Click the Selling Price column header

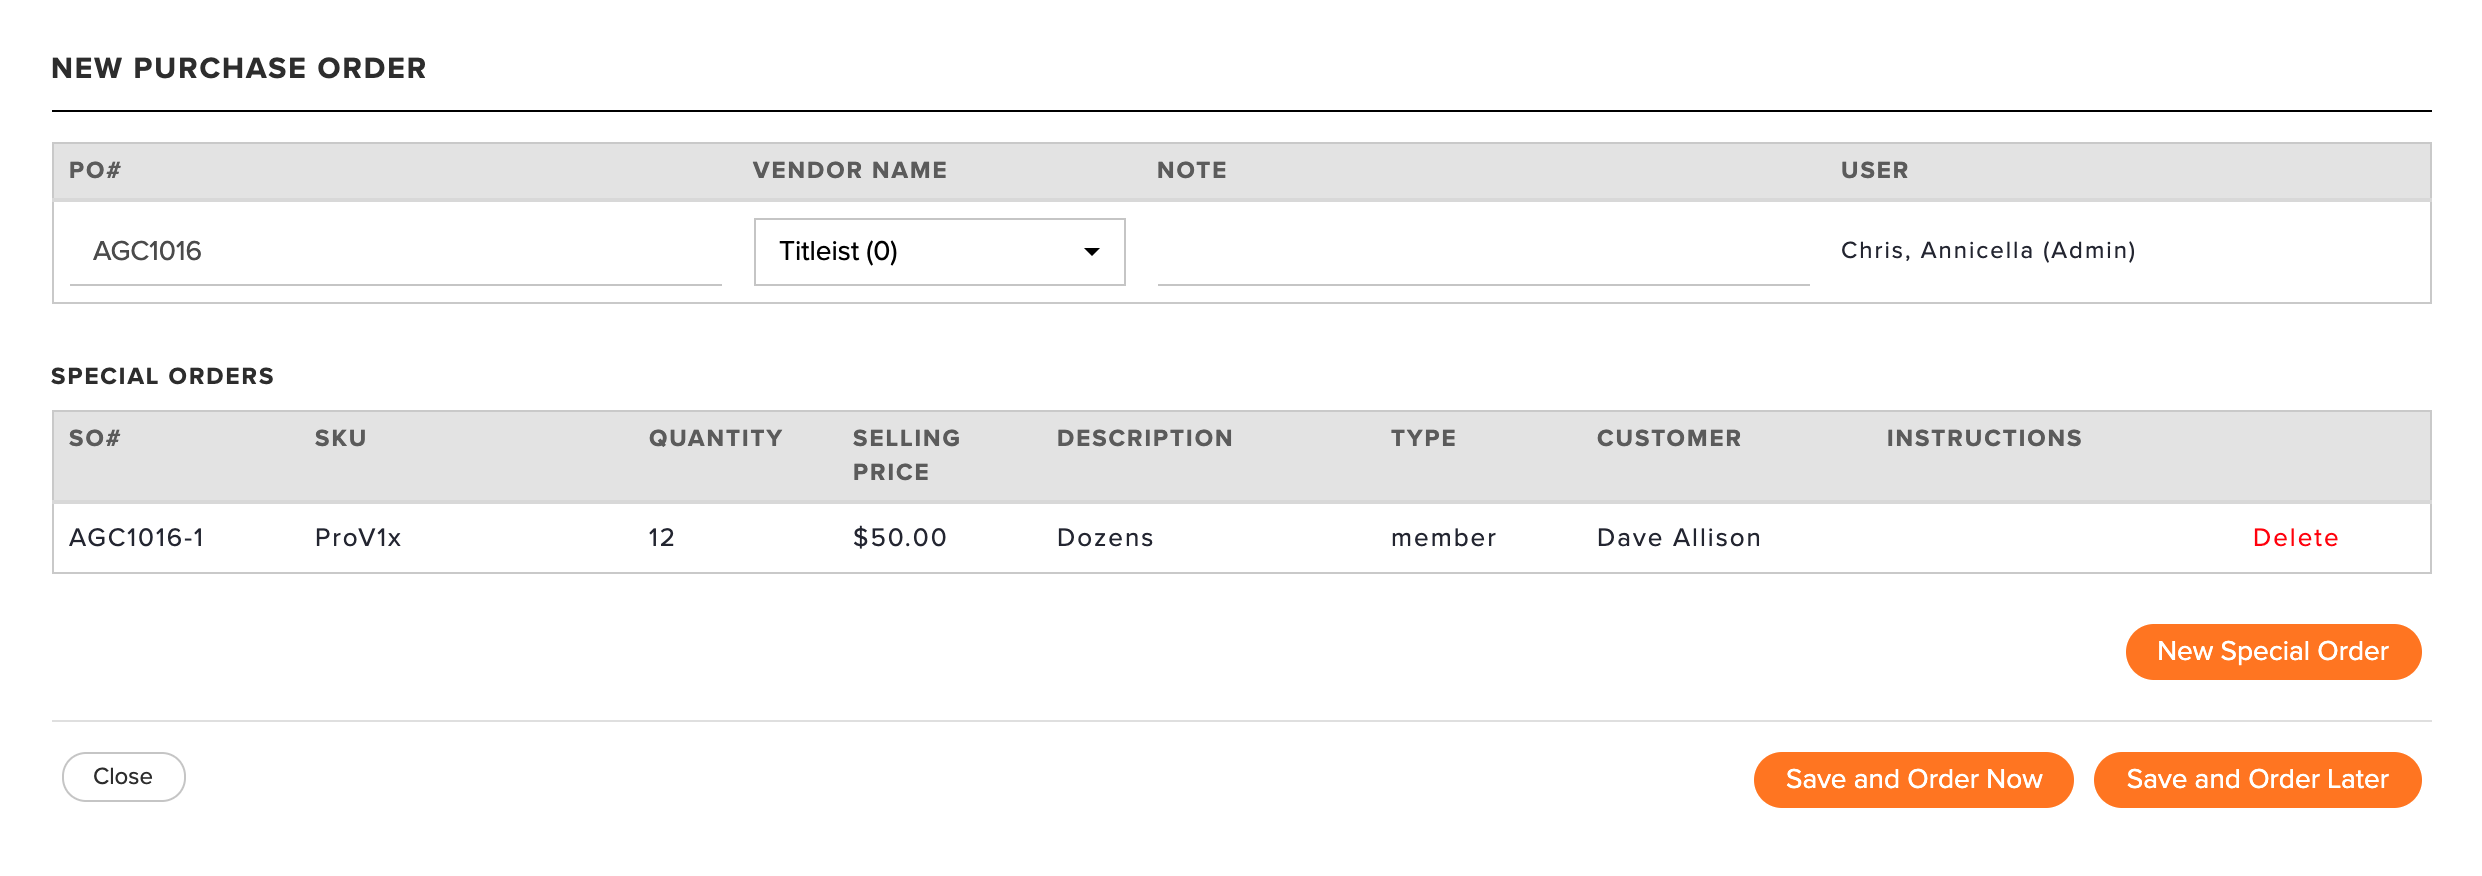pos(906,455)
